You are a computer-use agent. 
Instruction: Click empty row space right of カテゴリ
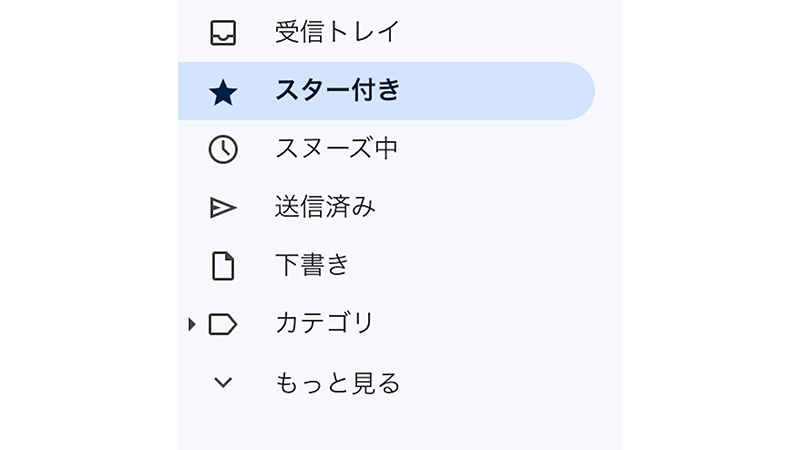[500, 323]
